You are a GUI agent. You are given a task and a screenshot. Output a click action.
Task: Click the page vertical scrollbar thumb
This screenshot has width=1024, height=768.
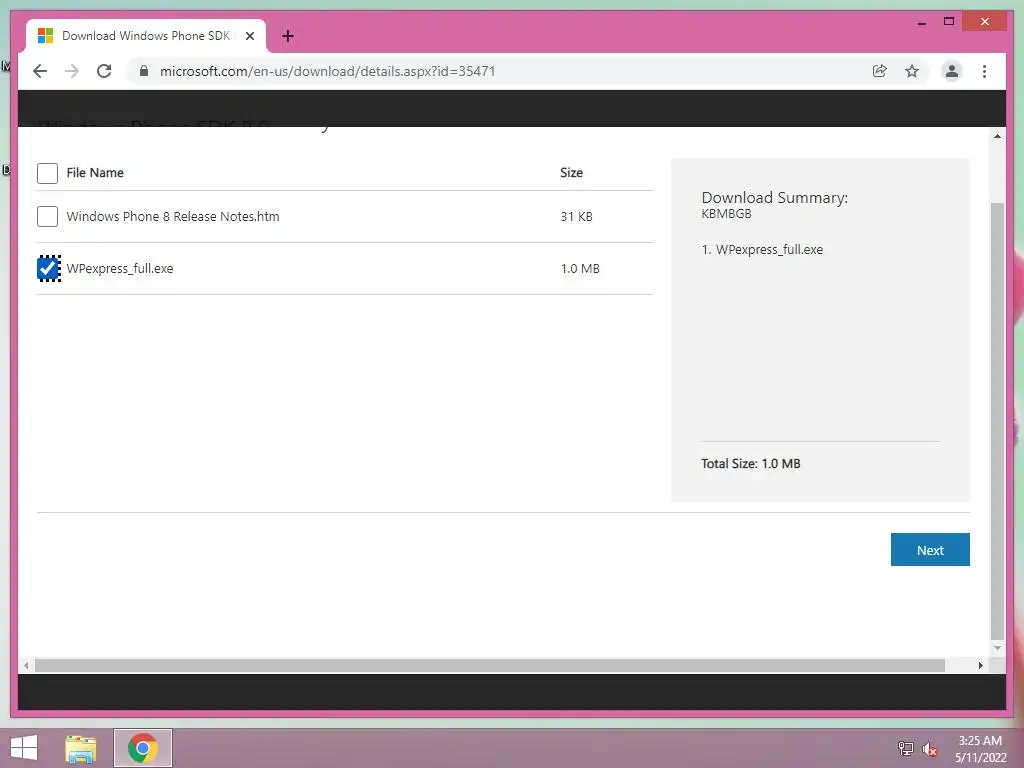click(997, 421)
